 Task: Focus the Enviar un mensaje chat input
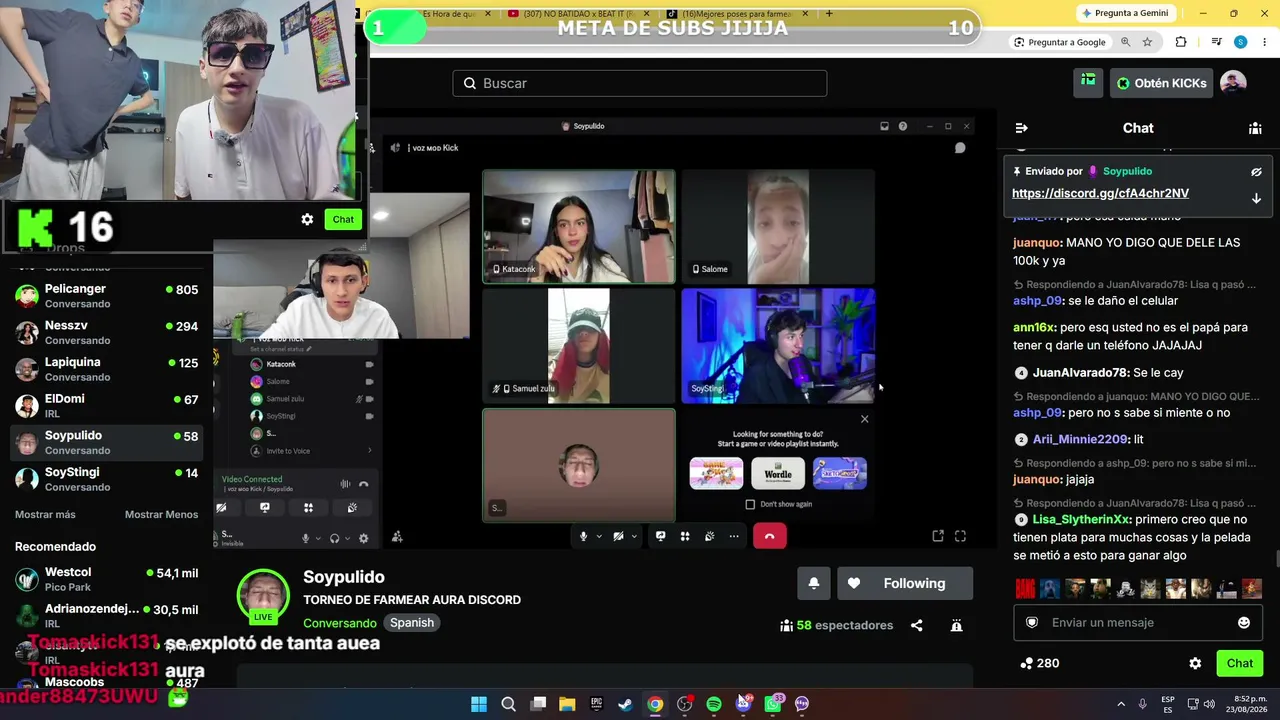1138,622
